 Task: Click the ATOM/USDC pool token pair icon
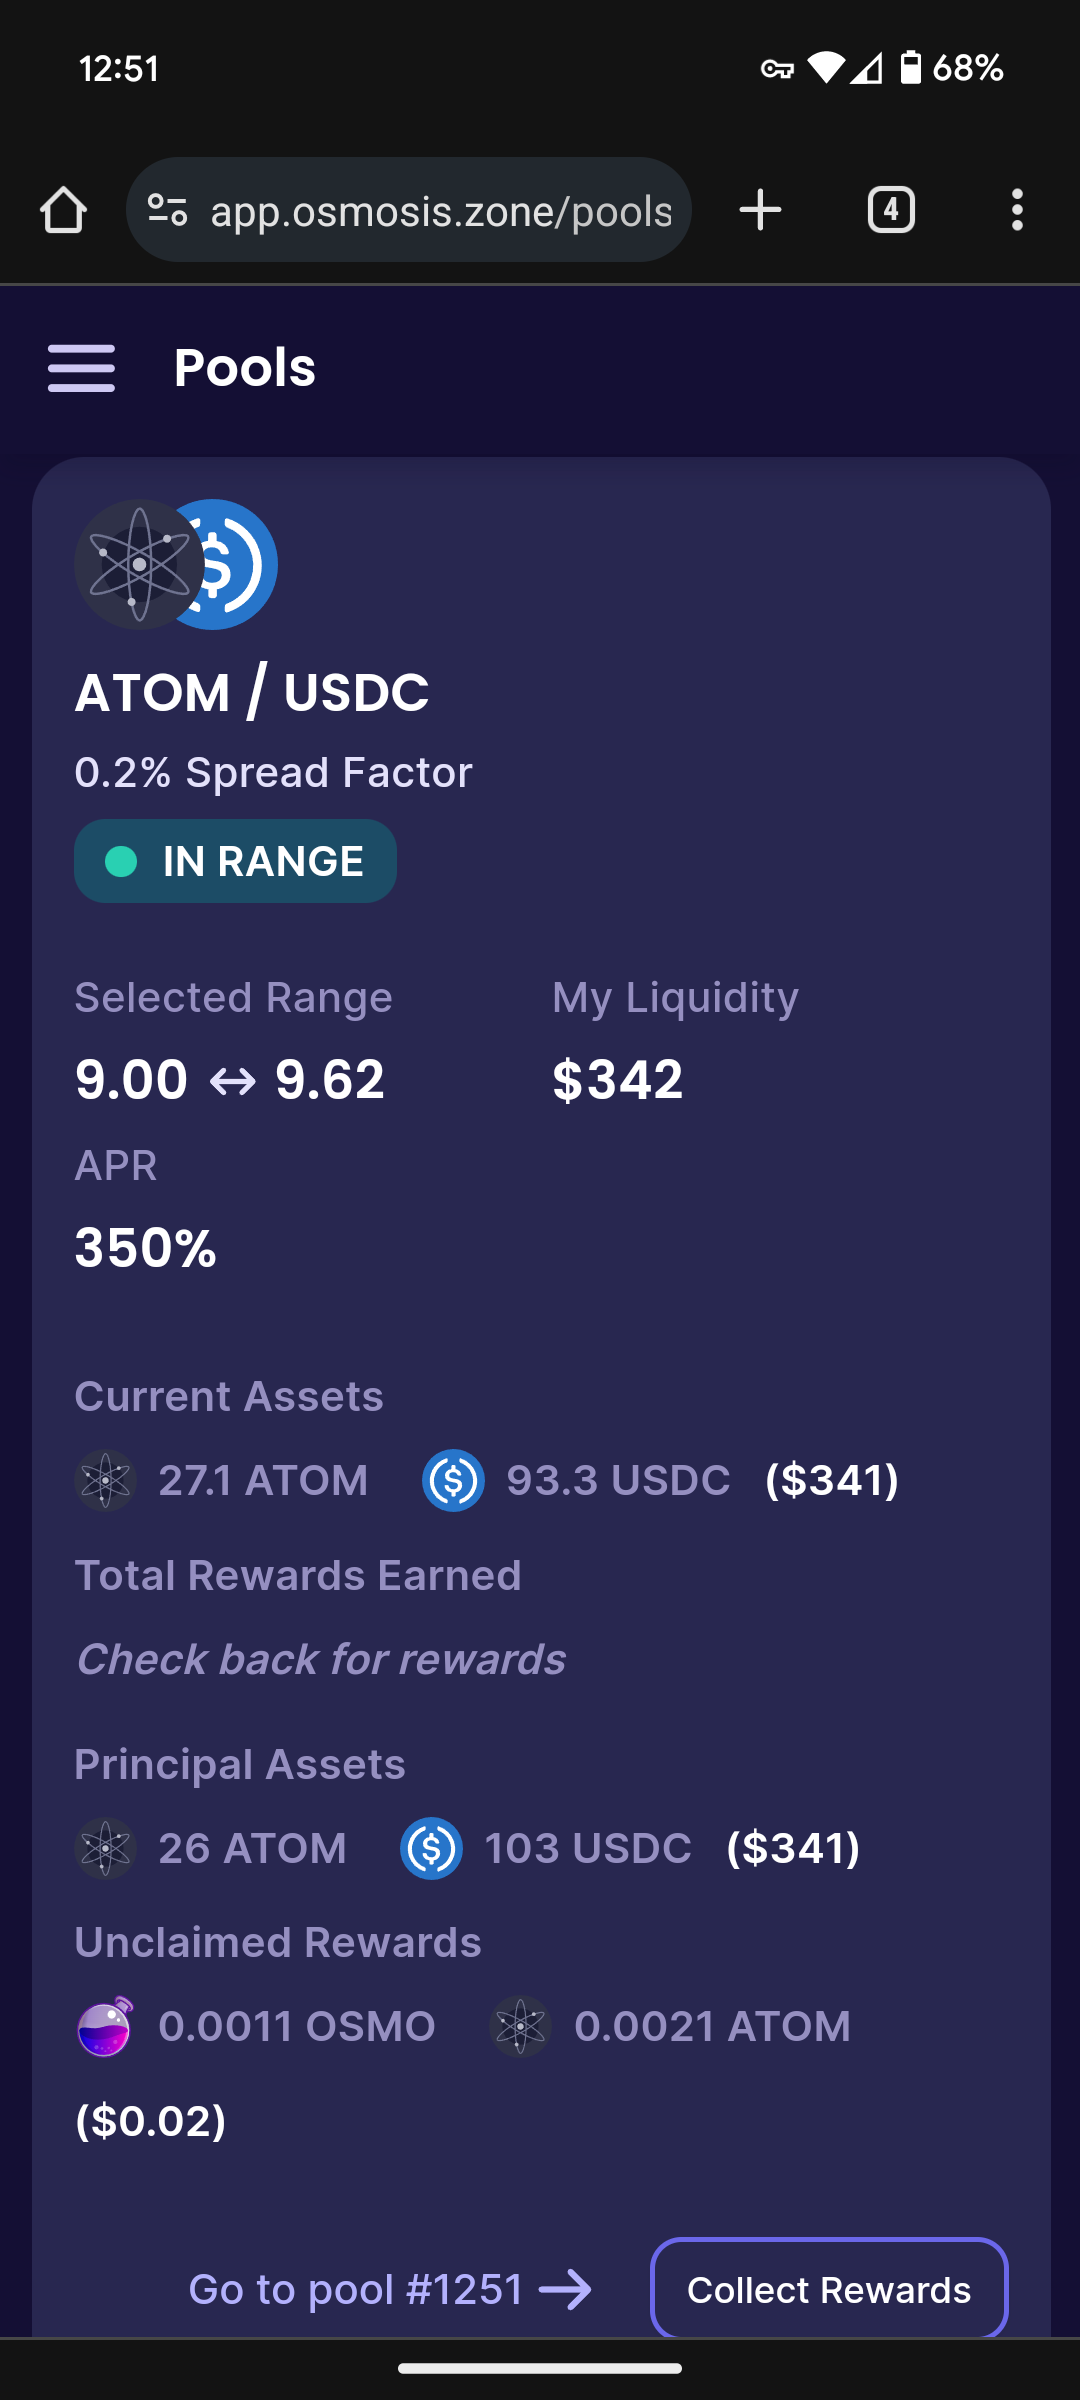pos(176,564)
